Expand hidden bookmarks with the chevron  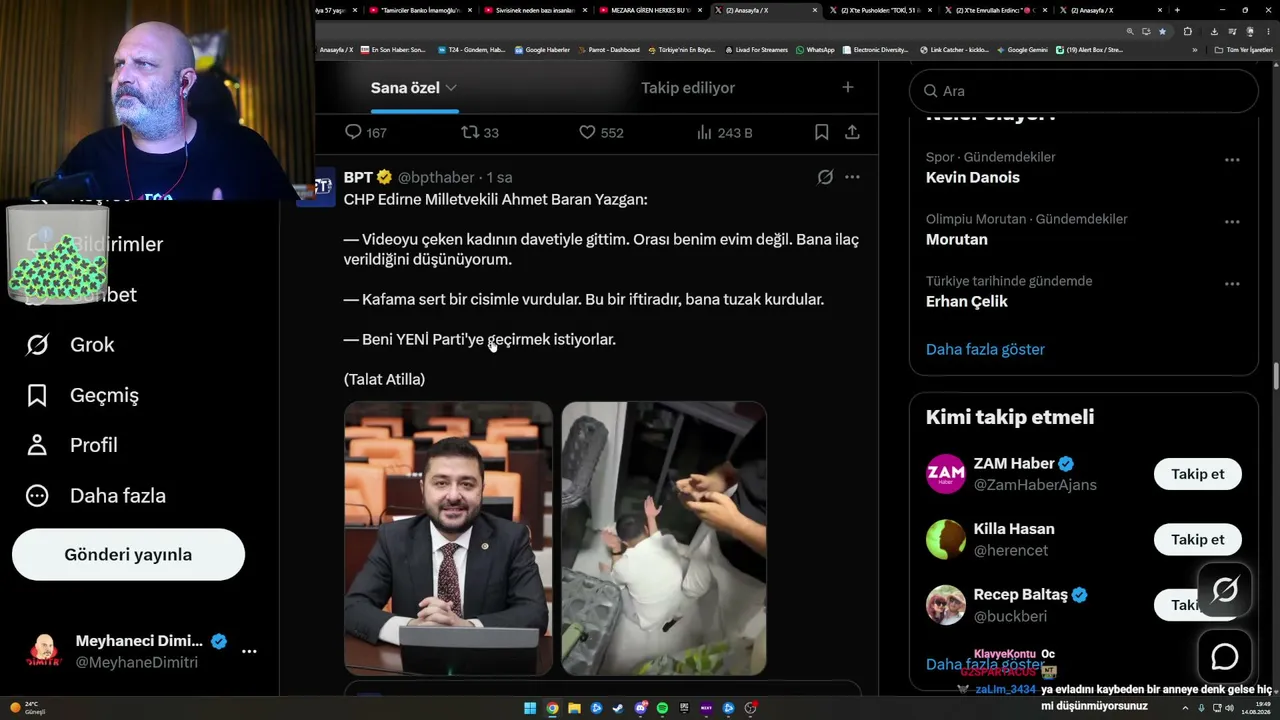(x=1194, y=50)
